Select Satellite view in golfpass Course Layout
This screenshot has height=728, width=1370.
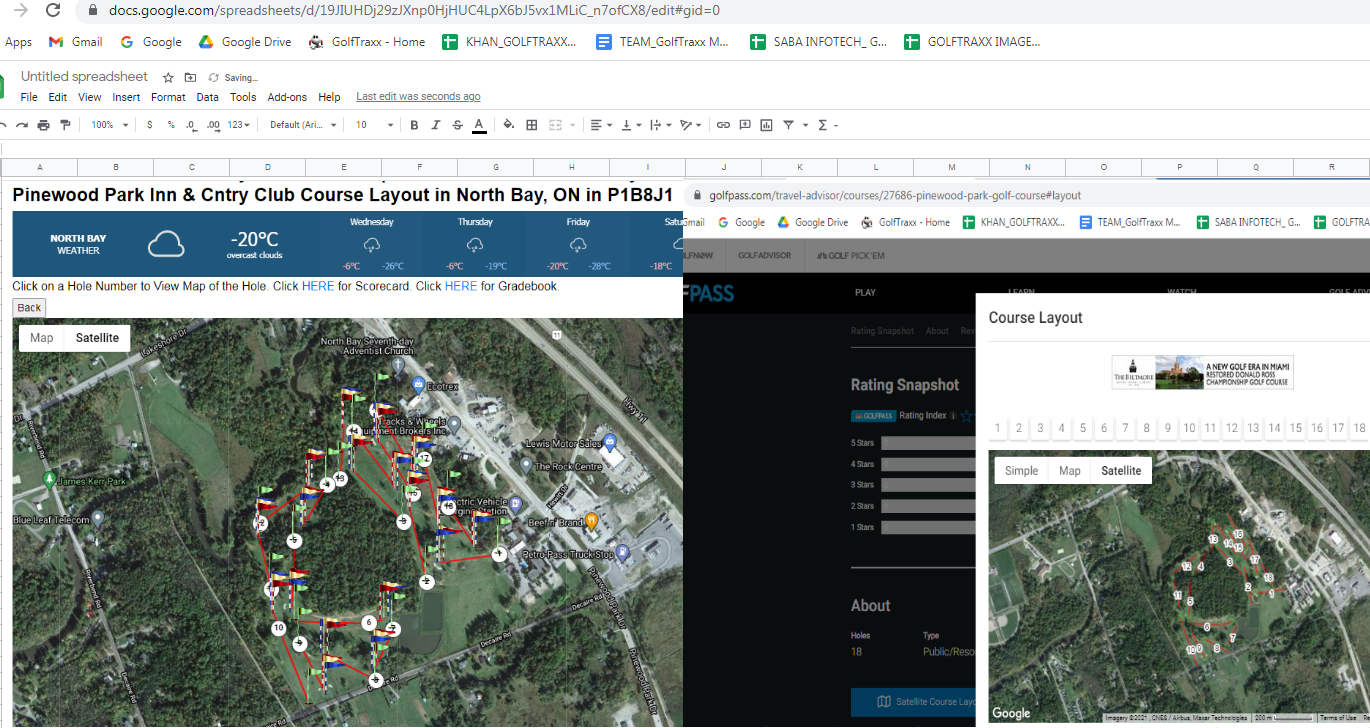1121,471
